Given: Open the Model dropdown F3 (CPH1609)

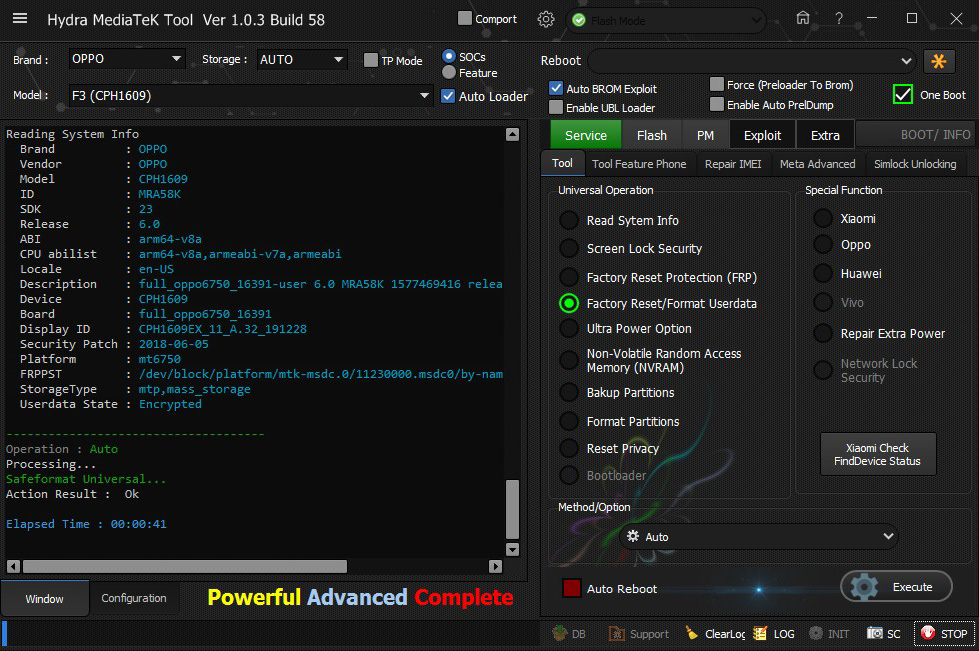Looking at the screenshot, I should pyautogui.click(x=251, y=95).
